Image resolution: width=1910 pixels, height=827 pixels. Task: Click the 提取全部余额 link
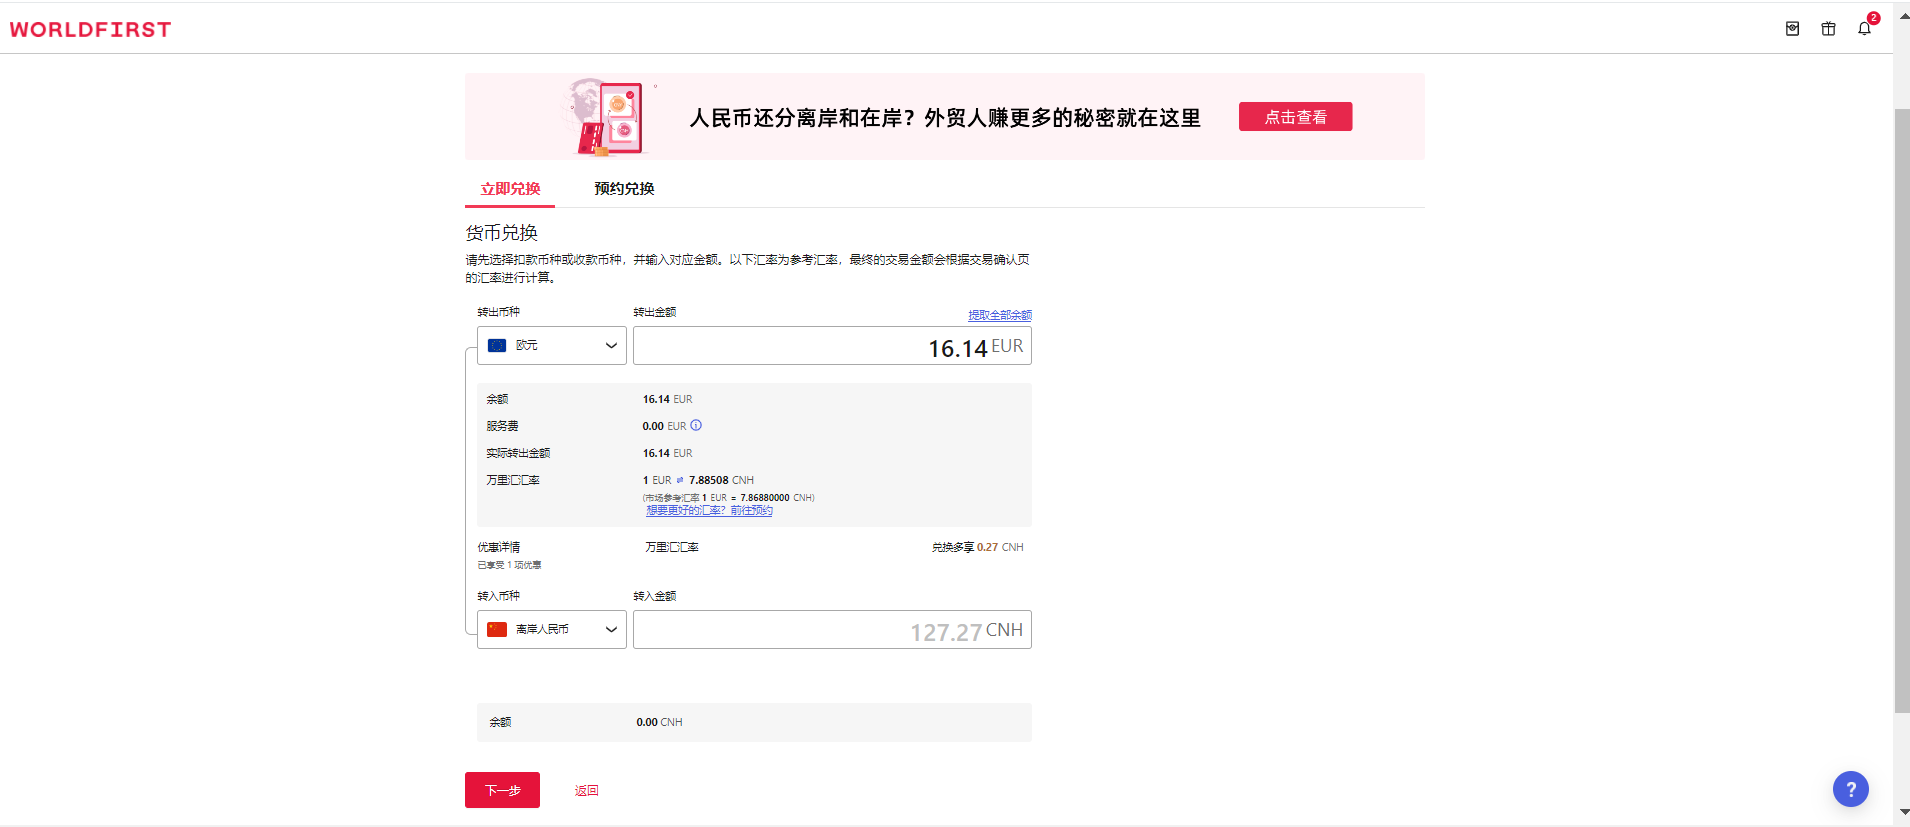(1000, 315)
